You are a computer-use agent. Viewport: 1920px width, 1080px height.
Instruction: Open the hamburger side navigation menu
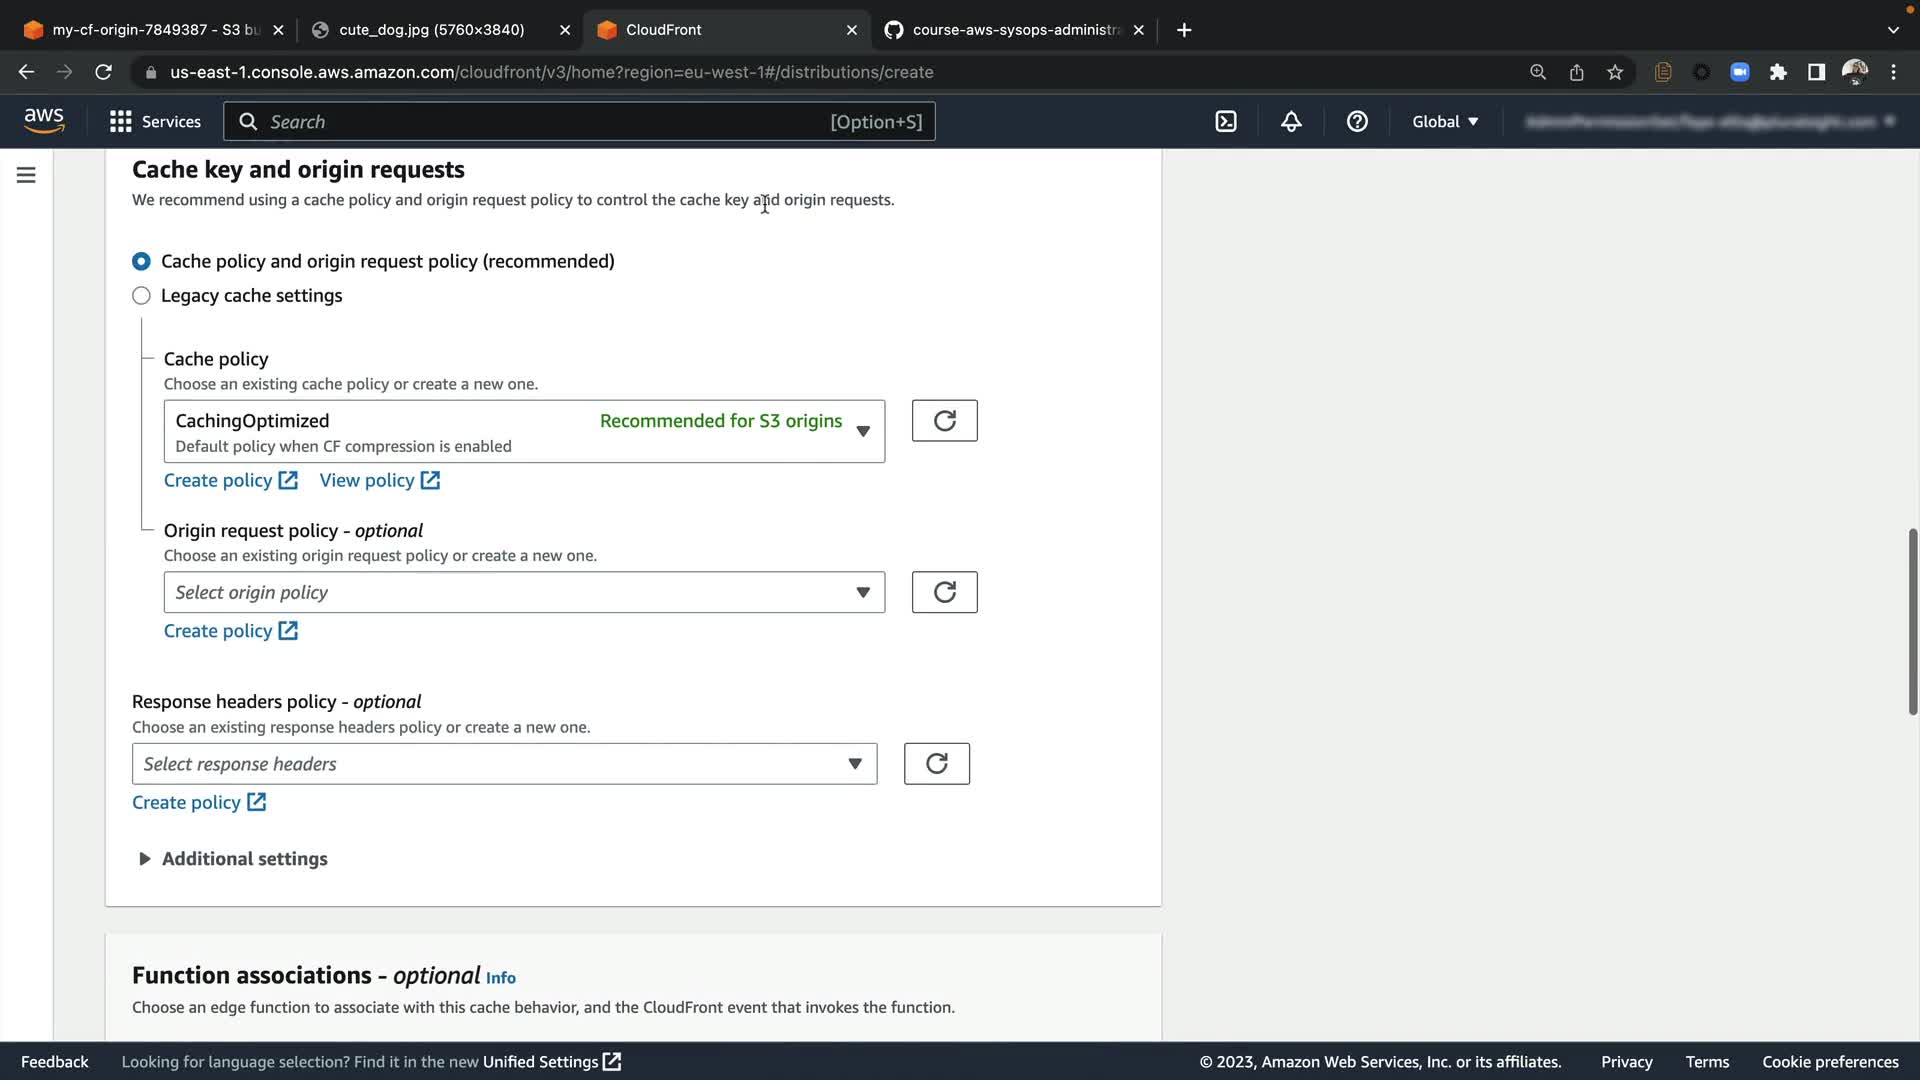click(x=26, y=176)
